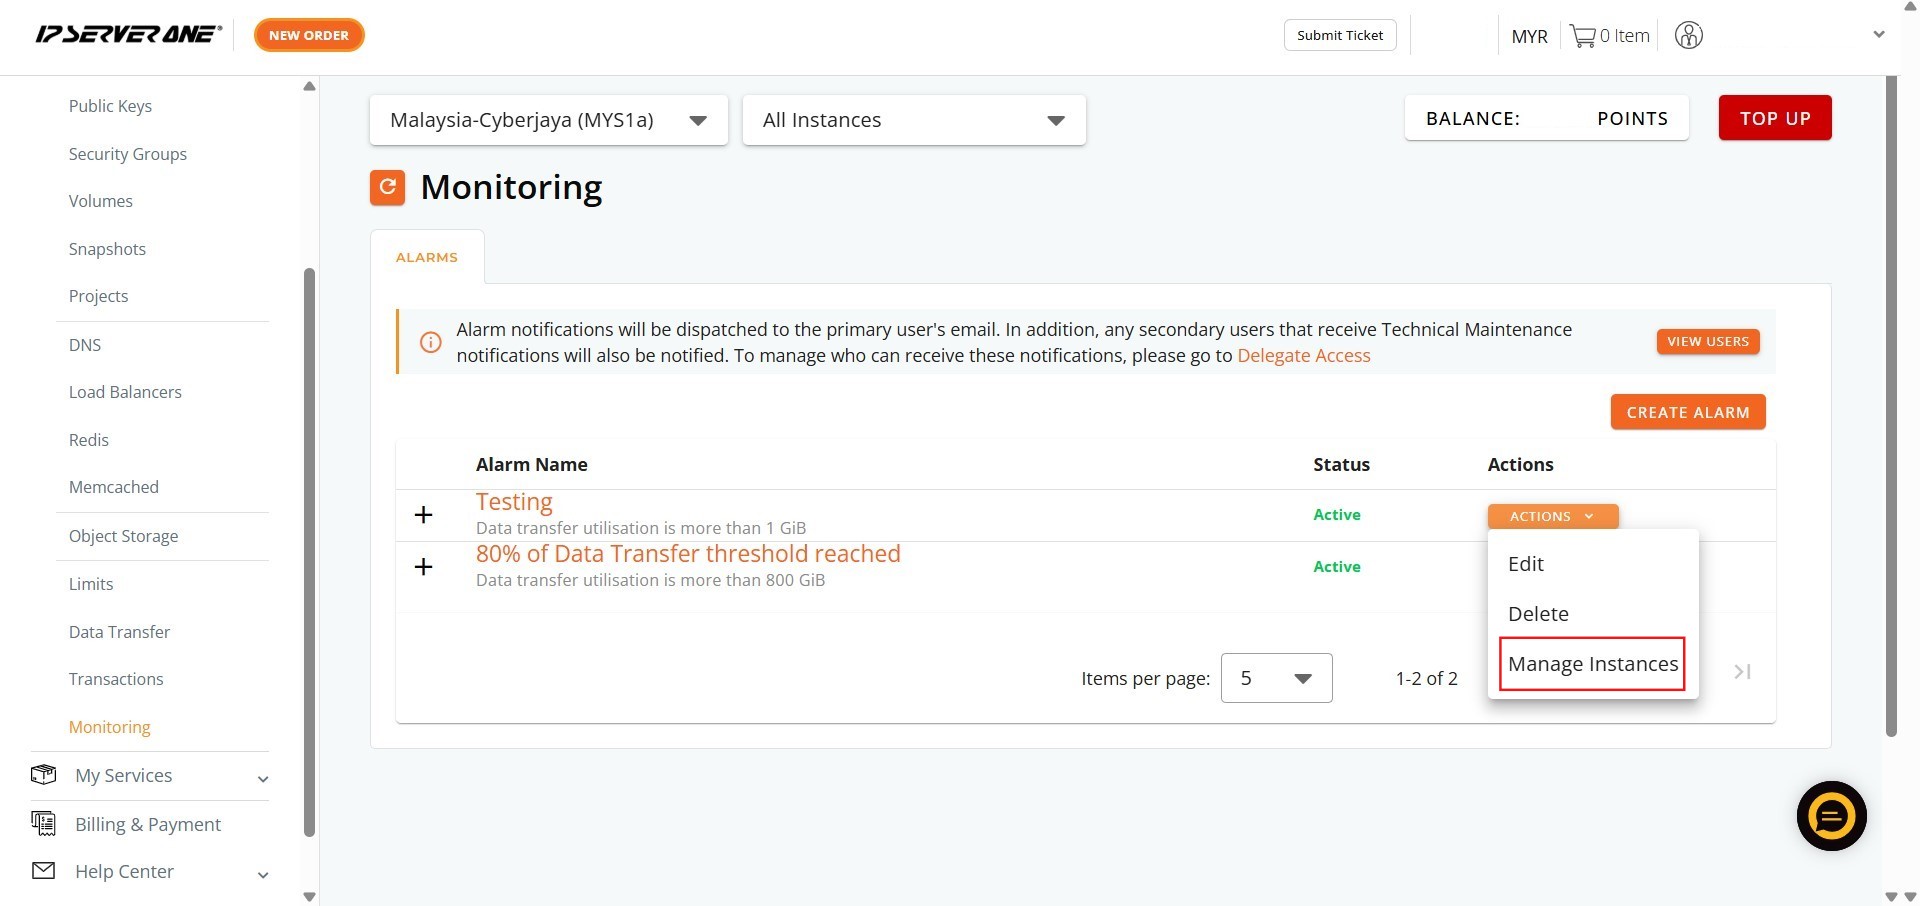This screenshot has width=1920, height=906.
Task: Open the All Instances dropdown
Action: point(913,120)
